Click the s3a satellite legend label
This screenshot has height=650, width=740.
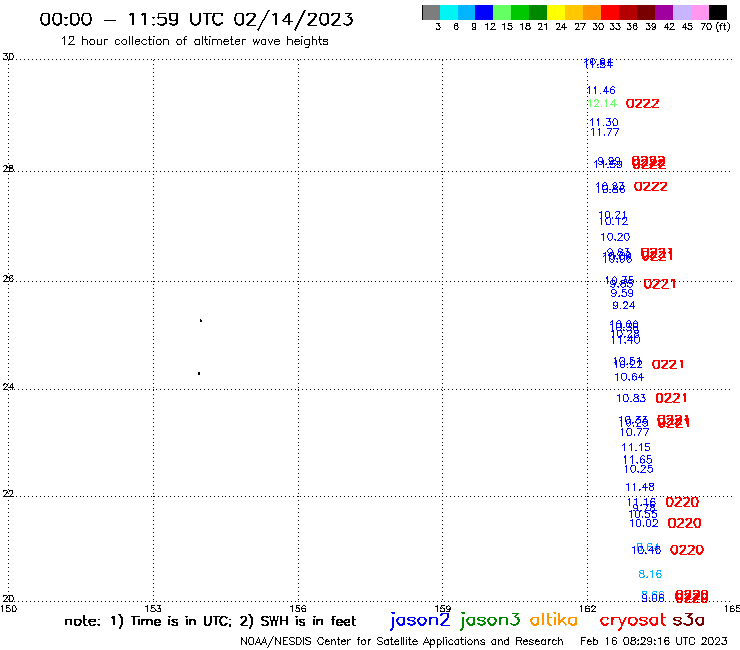click(x=688, y=620)
